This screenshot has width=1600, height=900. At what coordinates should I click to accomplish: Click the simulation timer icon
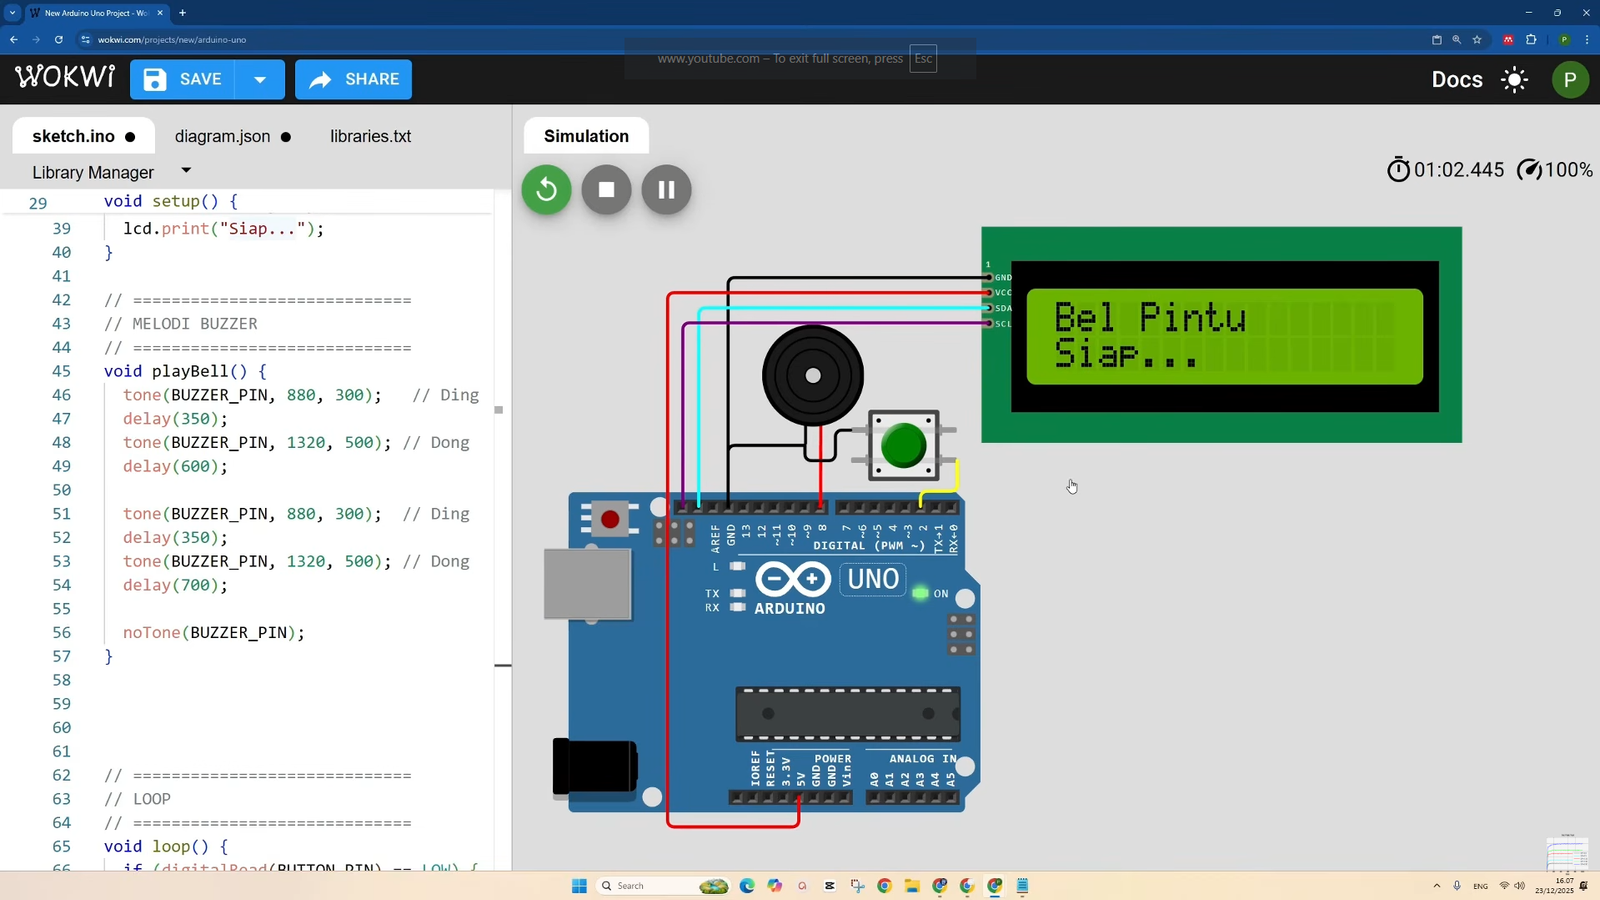1398,170
